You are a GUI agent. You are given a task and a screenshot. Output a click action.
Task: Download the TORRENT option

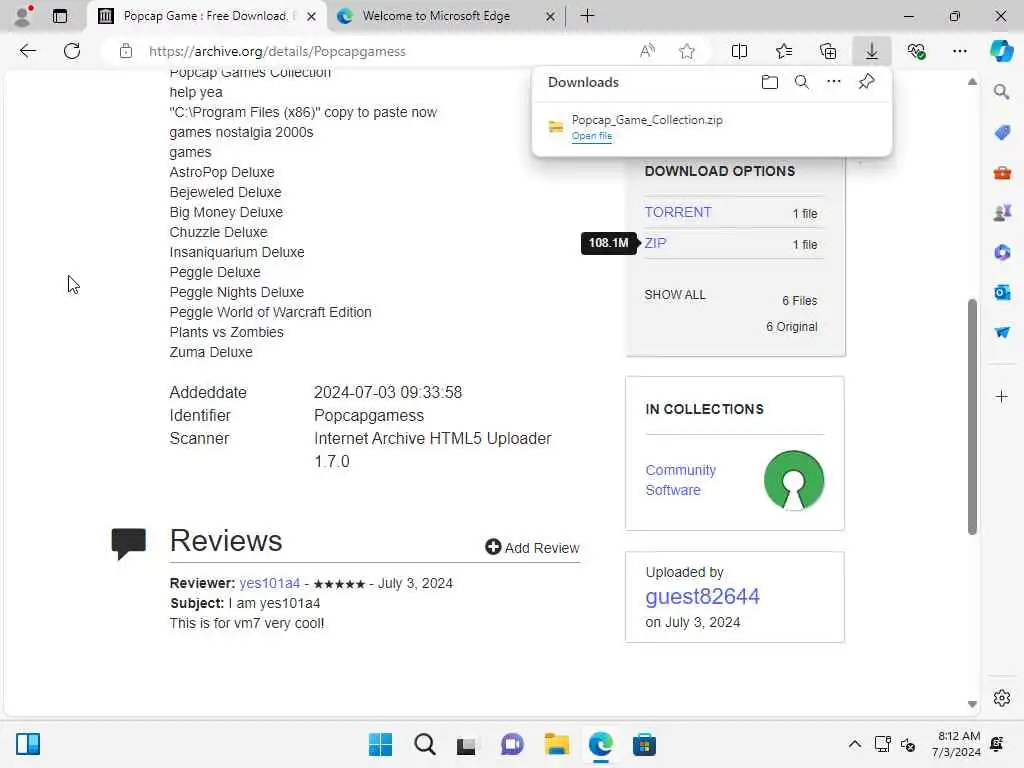point(678,212)
